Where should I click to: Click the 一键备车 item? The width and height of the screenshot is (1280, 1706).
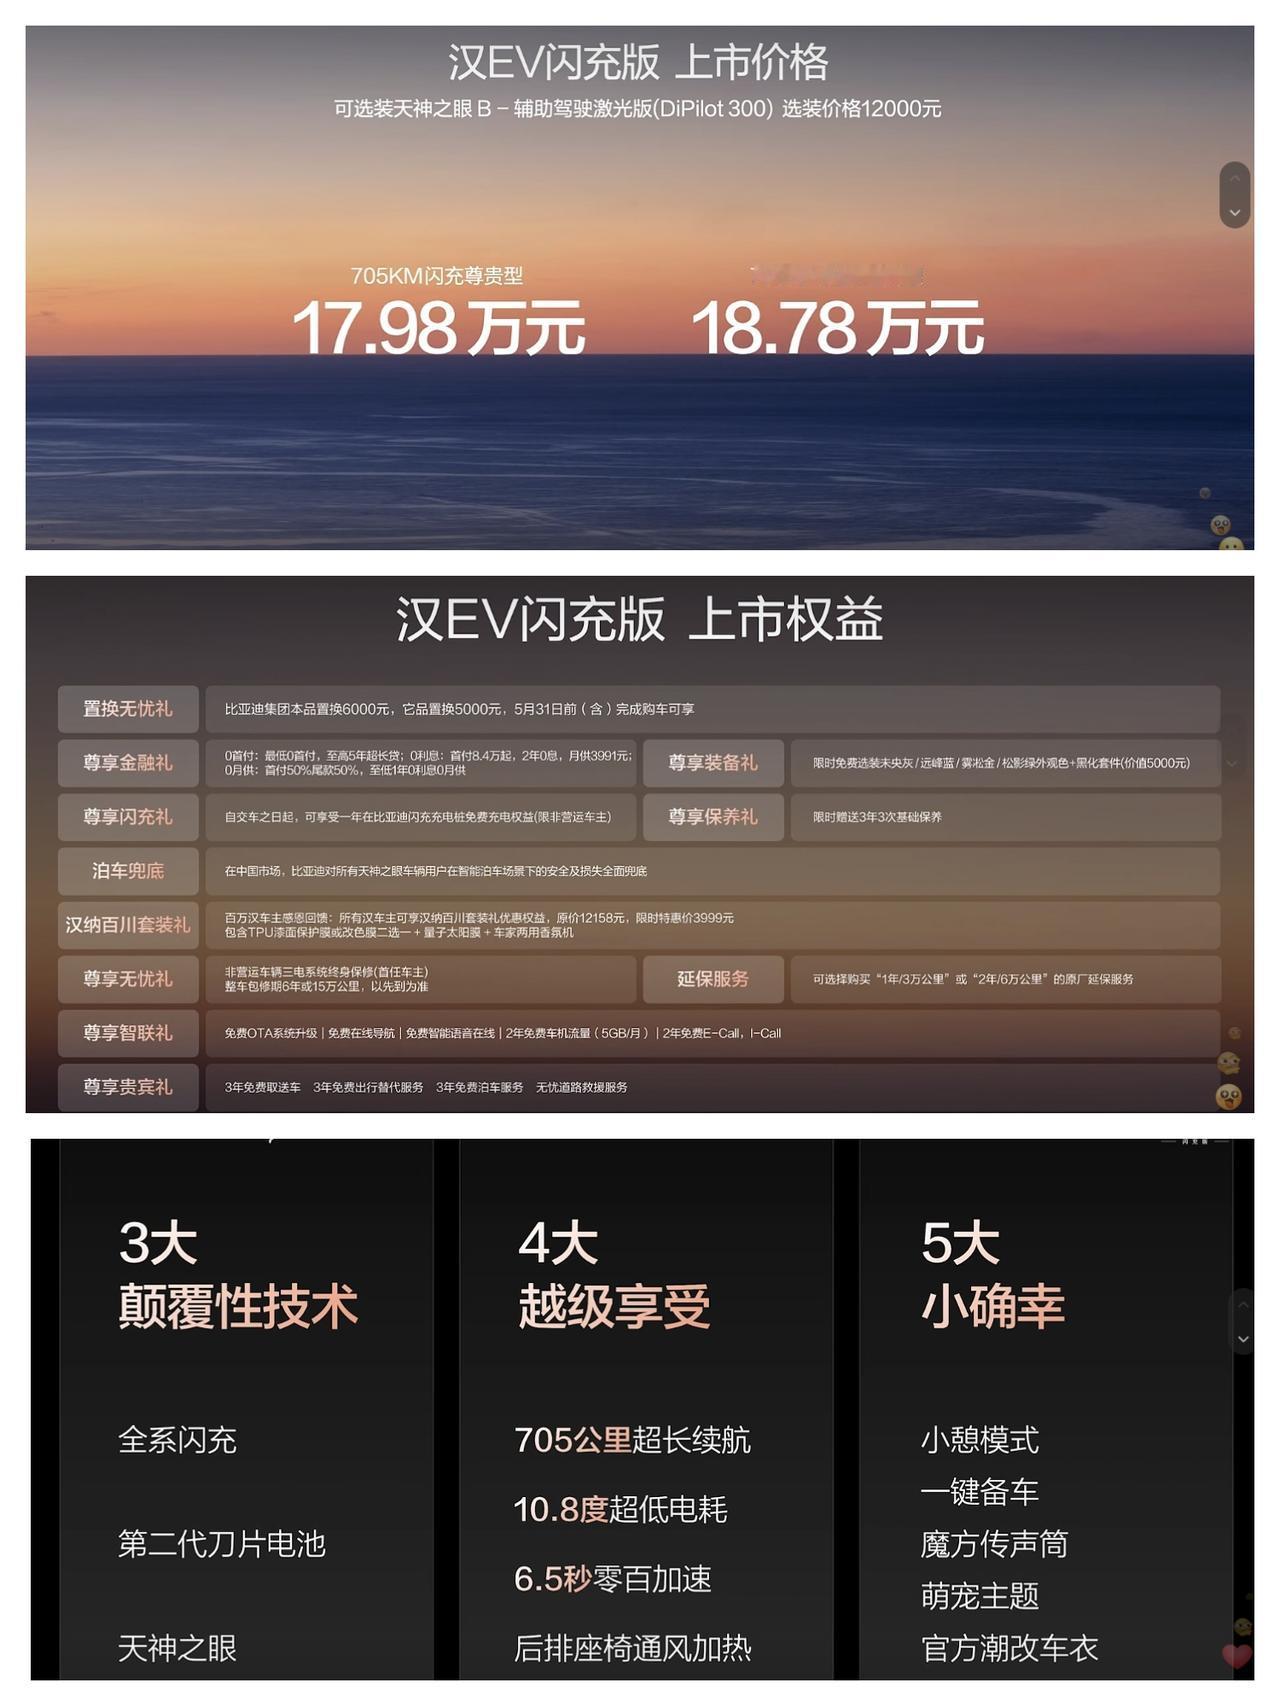[x=980, y=1492]
